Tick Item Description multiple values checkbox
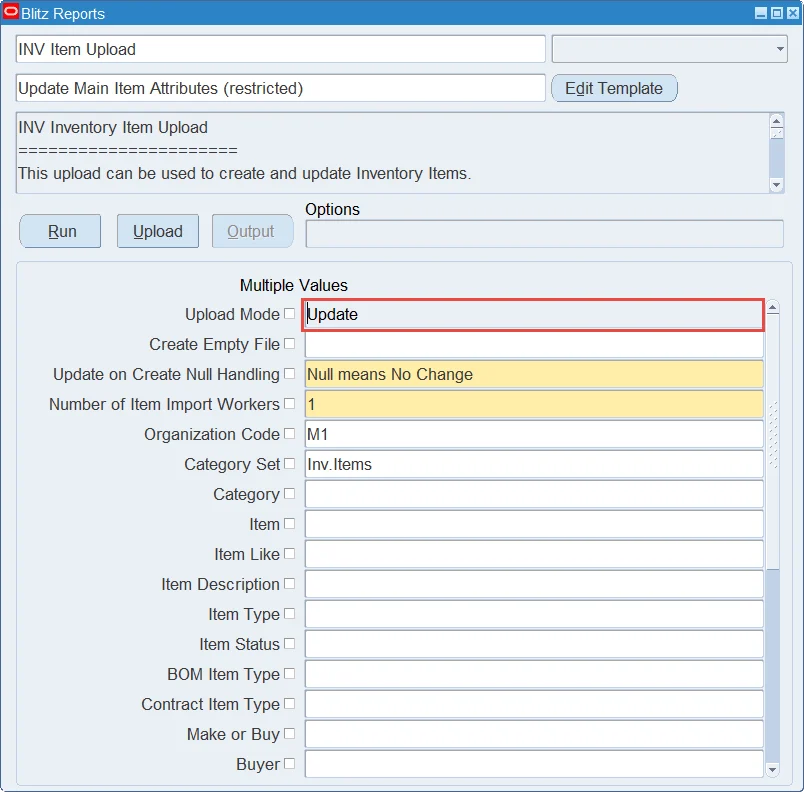Image resolution: width=804 pixels, height=792 pixels. [x=290, y=583]
